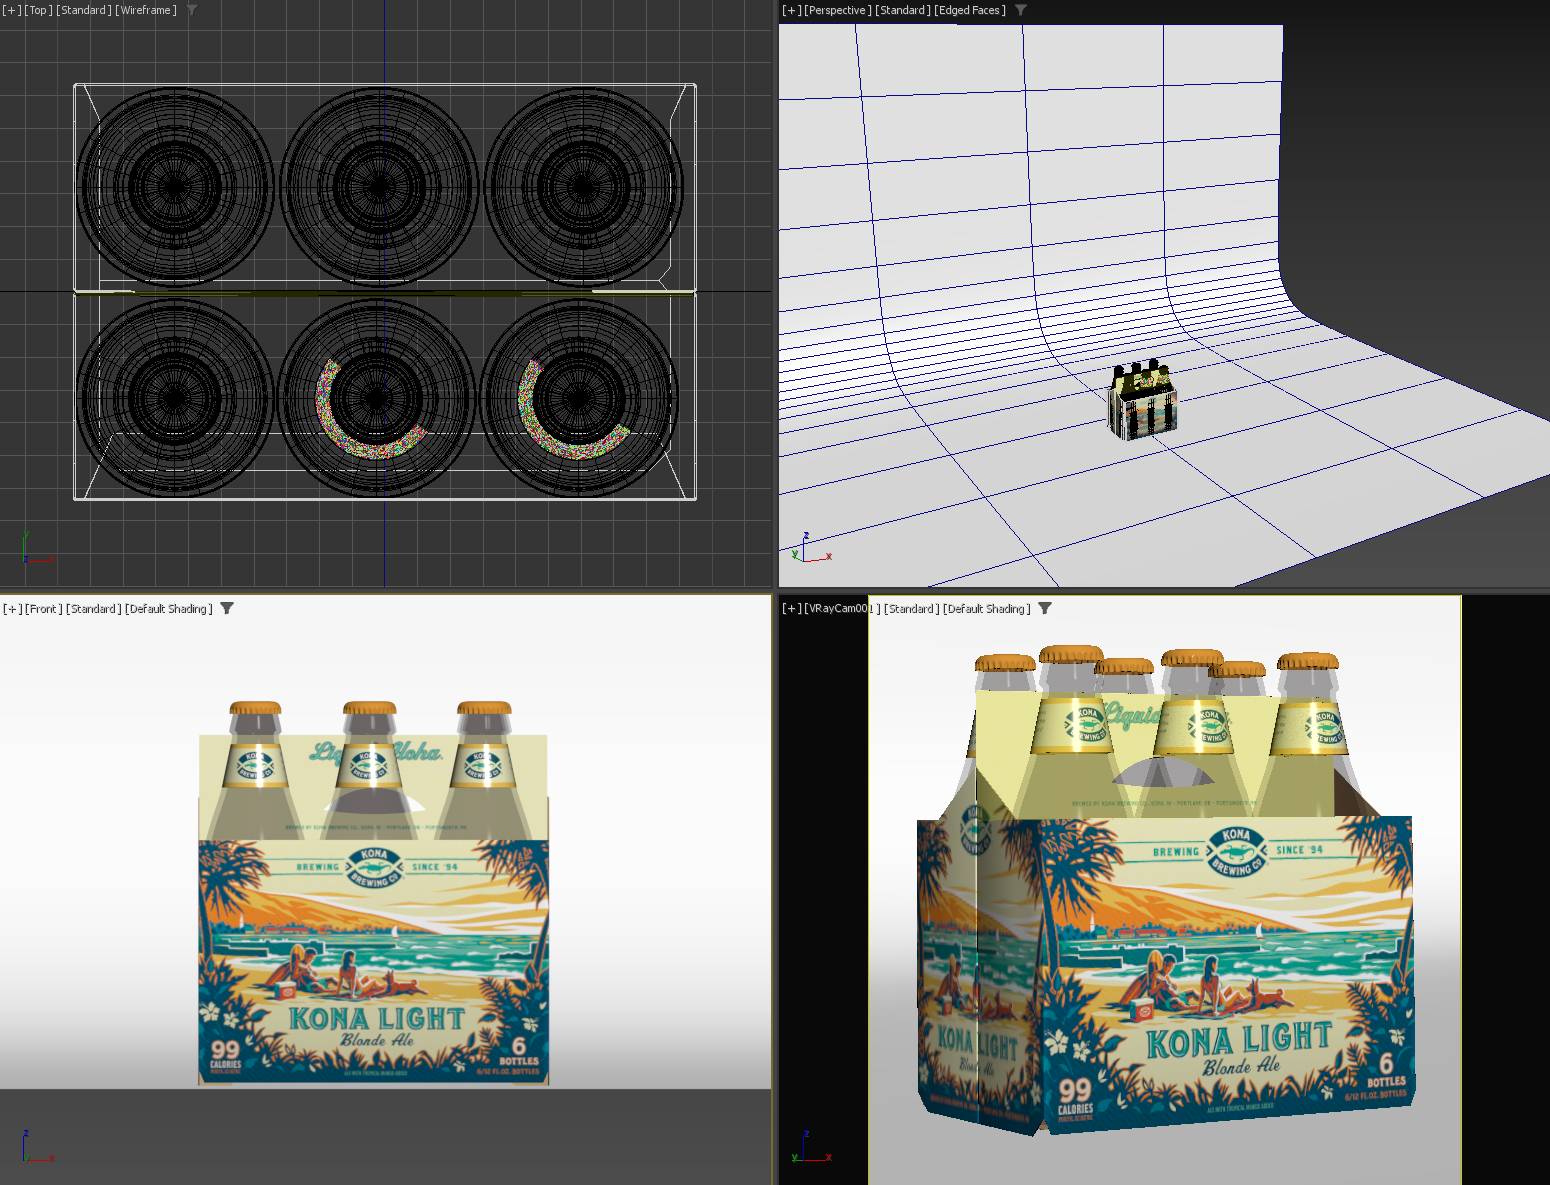1550x1185 pixels.
Task: Open the [Standard] menu in the Top viewport
Action: 84,10
